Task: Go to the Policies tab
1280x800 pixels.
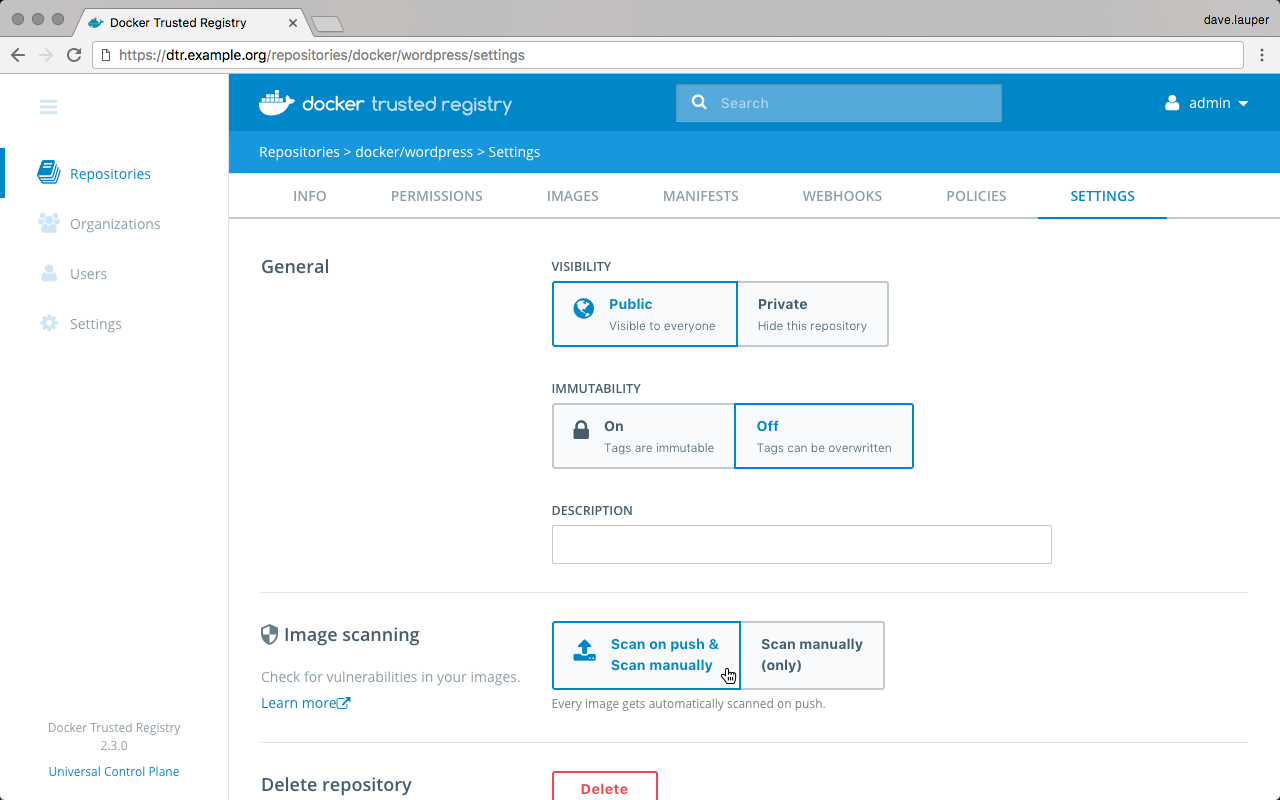Action: tap(976, 196)
